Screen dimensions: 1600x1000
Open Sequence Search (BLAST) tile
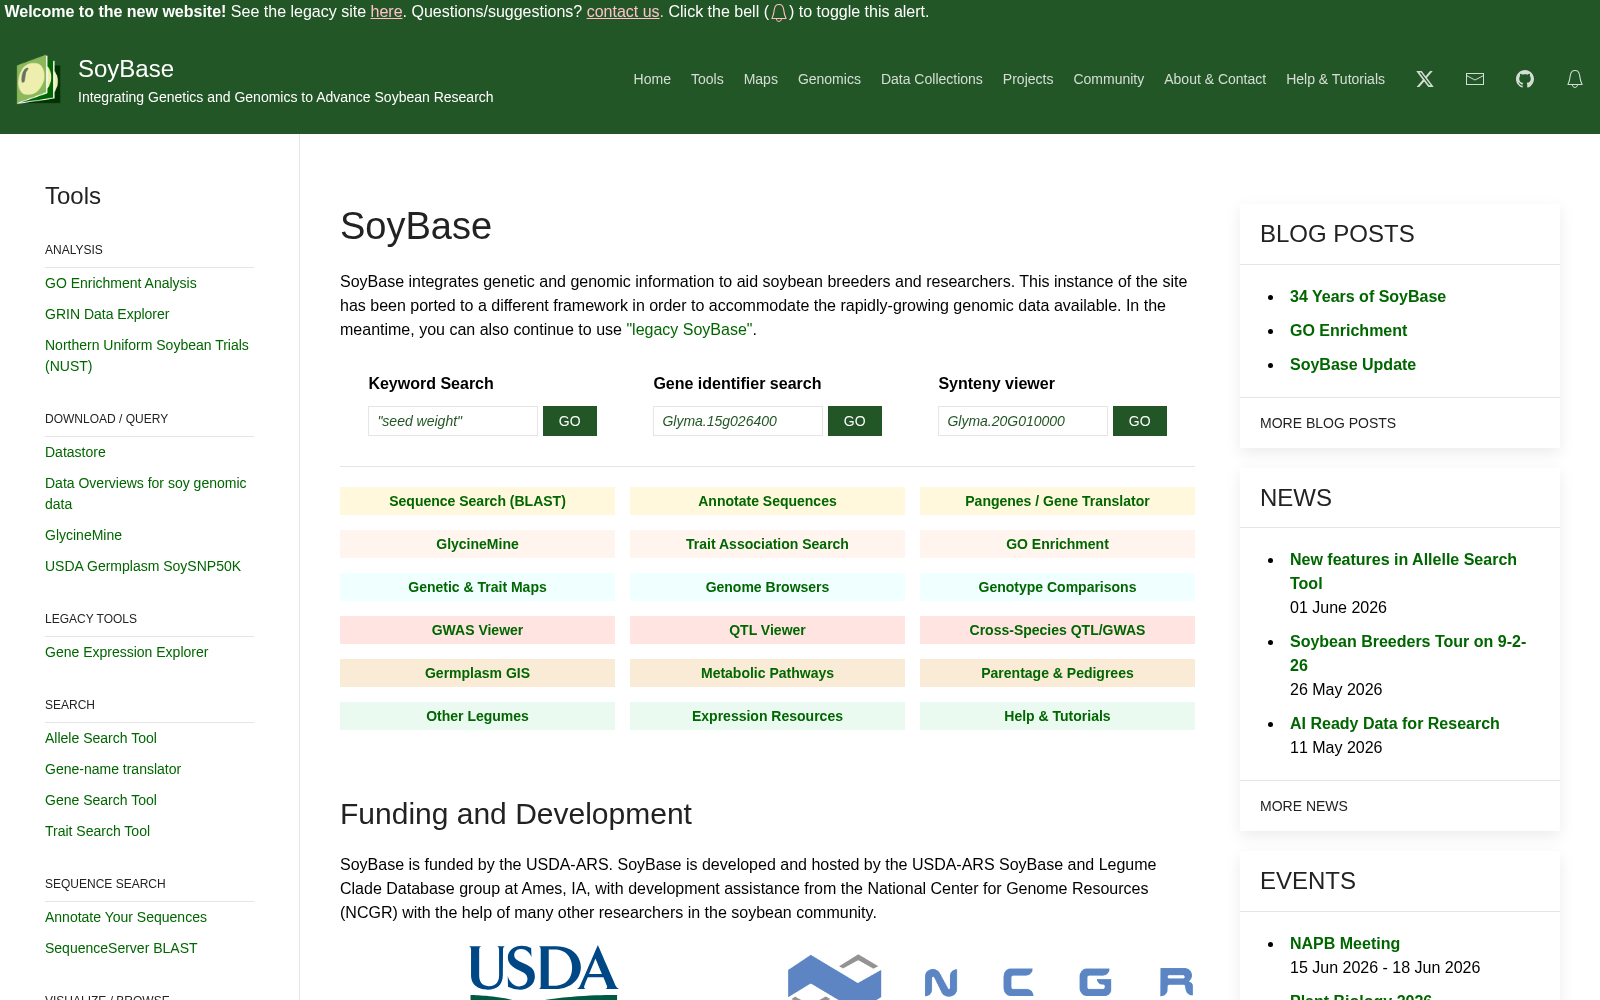(477, 501)
